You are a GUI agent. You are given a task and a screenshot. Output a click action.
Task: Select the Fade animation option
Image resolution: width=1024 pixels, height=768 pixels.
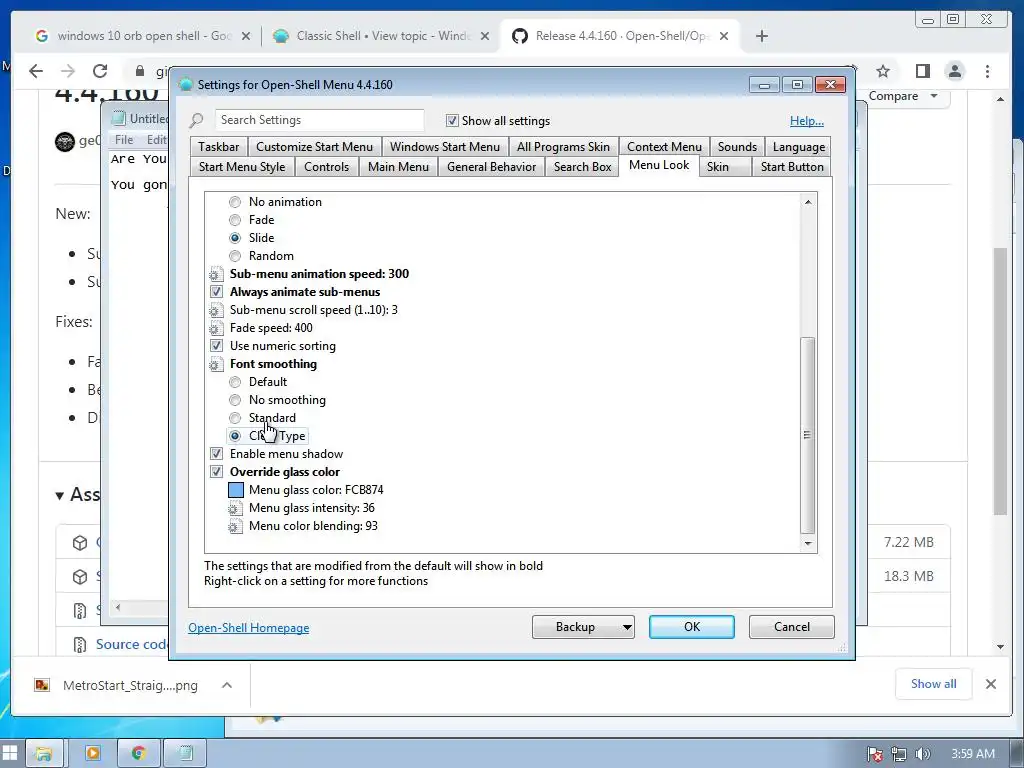(235, 220)
